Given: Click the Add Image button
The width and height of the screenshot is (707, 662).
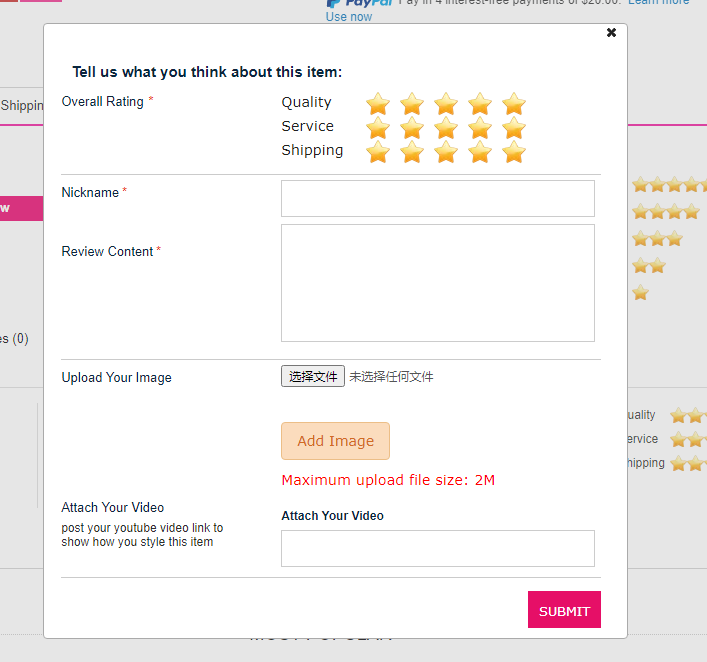Looking at the screenshot, I should (x=335, y=441).
